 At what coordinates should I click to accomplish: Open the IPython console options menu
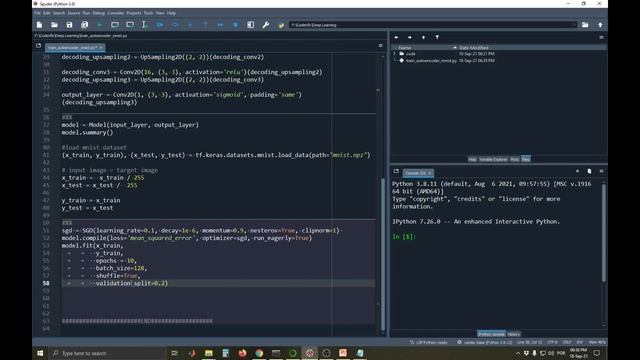tap(601, 171)
